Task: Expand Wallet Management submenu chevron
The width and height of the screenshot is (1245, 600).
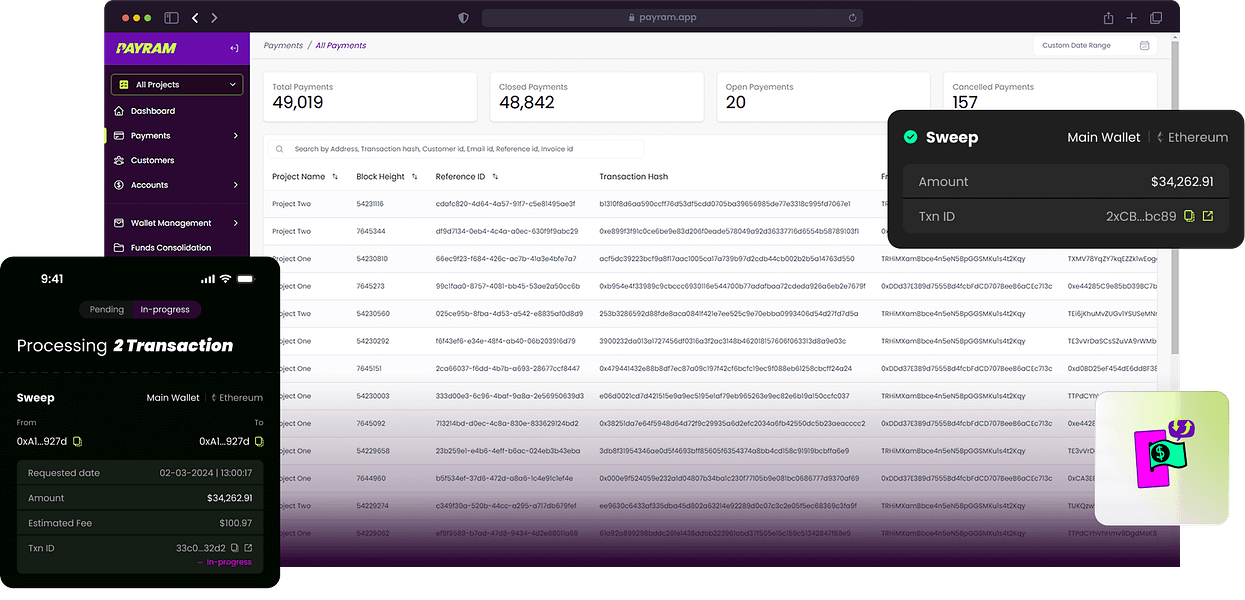Action: click(x=236, y=223)
